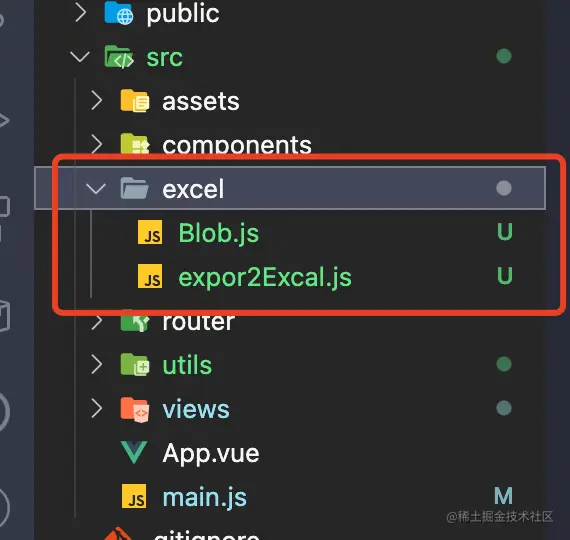The image size is (570, 540).
Task: Collapse the excel folder chevron
Action: point(96,188)
